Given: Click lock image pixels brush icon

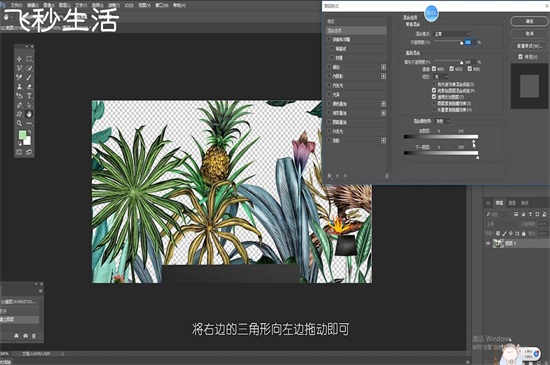Looking at the screenshot, I should [504, 233].
